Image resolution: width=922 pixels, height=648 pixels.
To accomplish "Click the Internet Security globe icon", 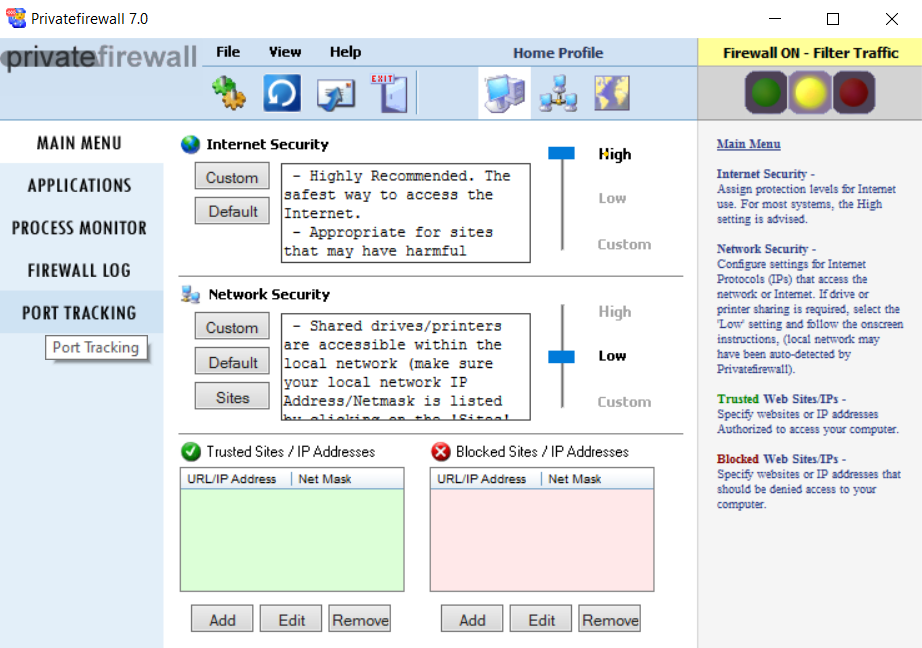I will click(189, 143).
